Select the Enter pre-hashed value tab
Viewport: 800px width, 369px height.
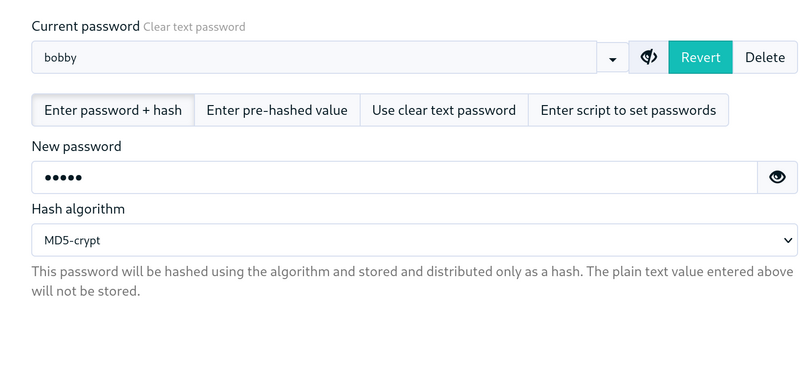click(x=277, y=110)
